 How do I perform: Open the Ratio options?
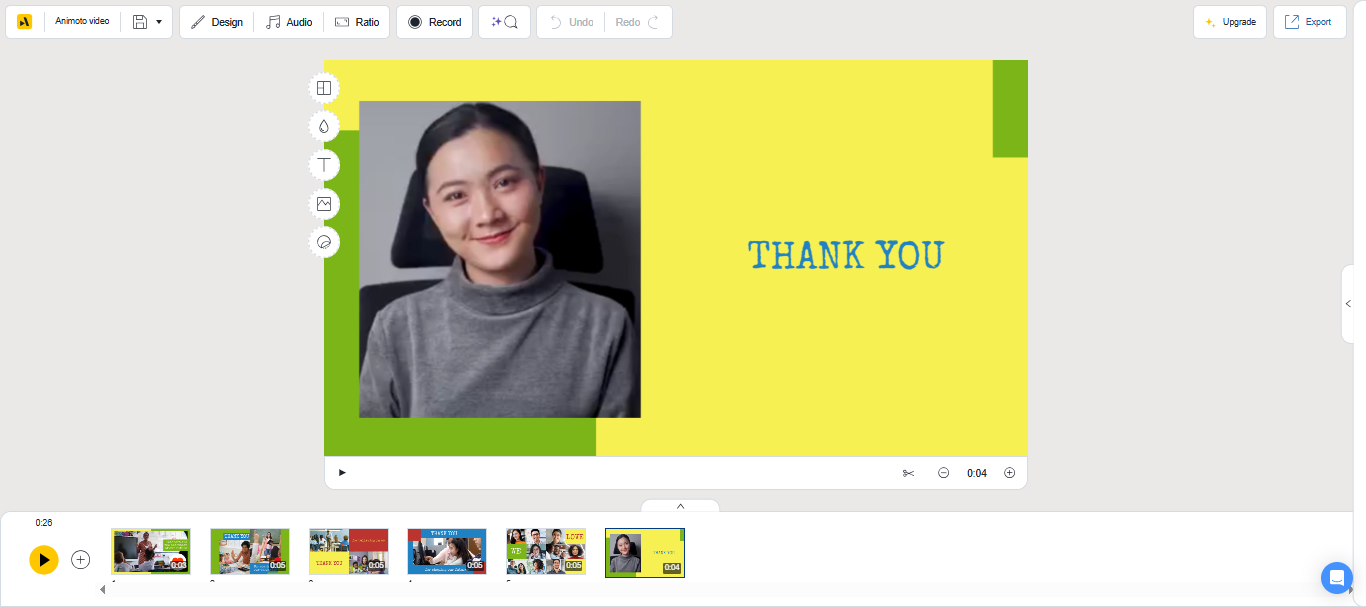357,22
